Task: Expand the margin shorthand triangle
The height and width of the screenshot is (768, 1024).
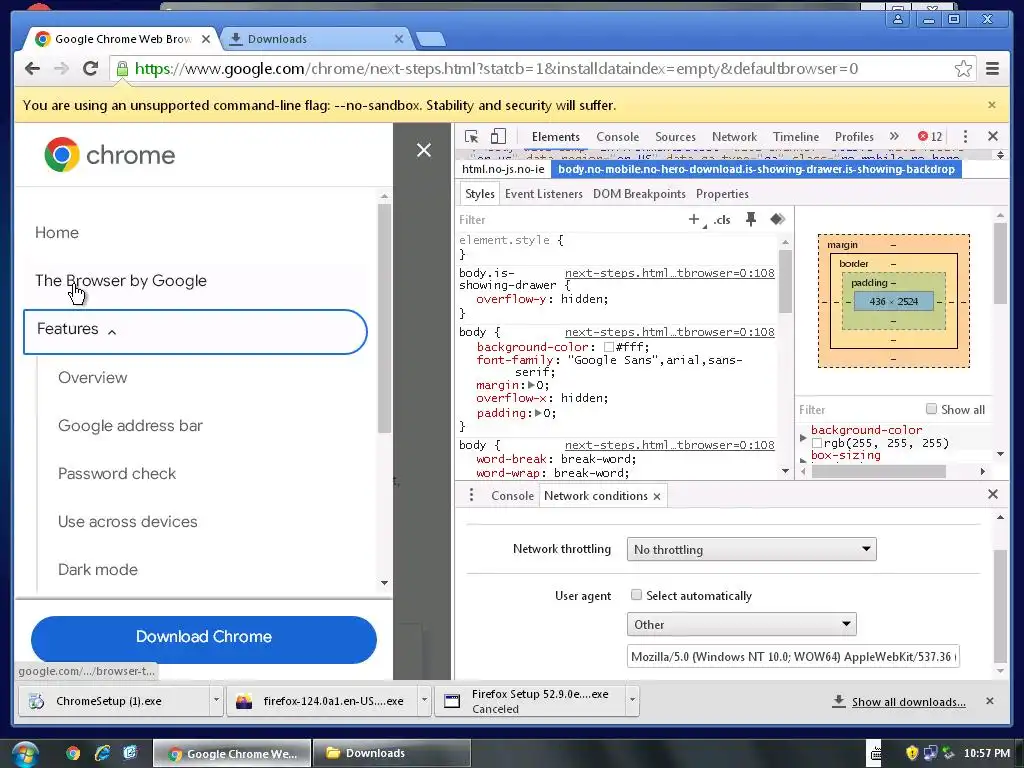Action: (x=532, y=385)
